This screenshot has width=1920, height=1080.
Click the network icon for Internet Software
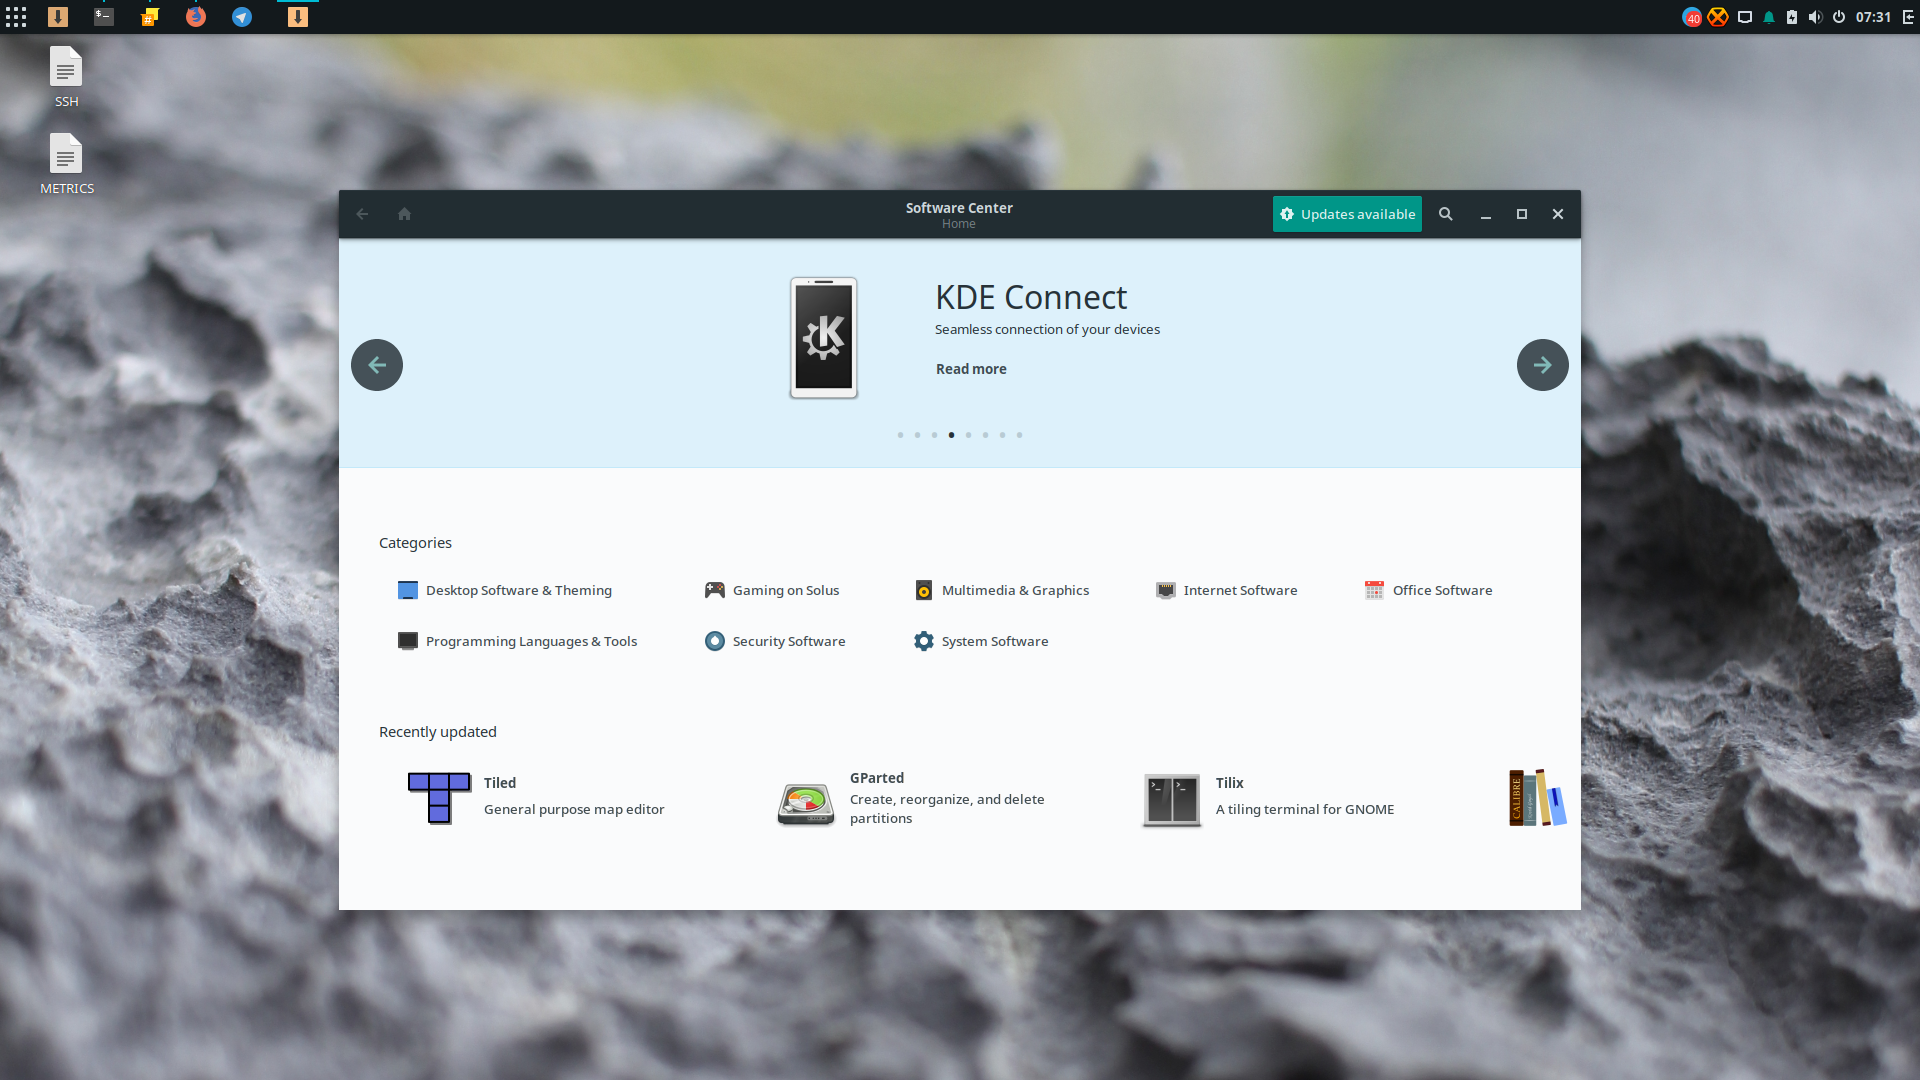pyautogui.click(x=1166, y=590)
